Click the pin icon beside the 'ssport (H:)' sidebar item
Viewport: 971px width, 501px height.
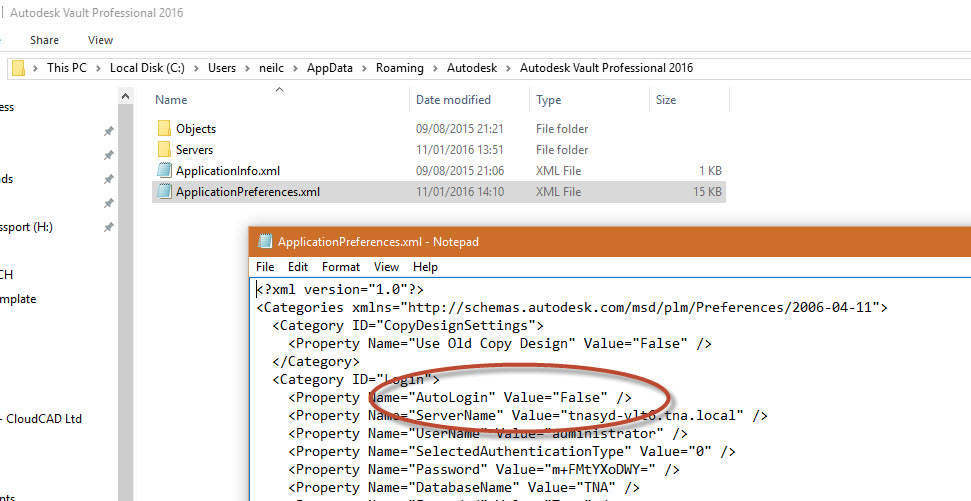click(x=108, y=227)
